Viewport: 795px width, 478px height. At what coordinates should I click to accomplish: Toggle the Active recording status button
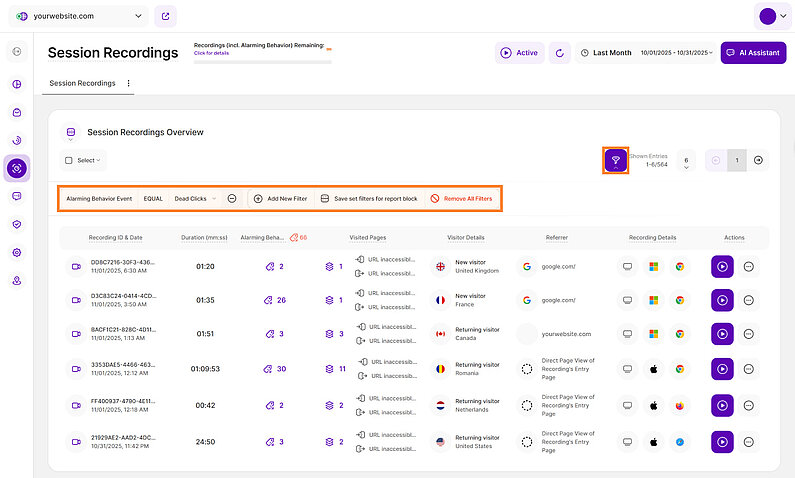pyautogui.click(x=519, y=53)
